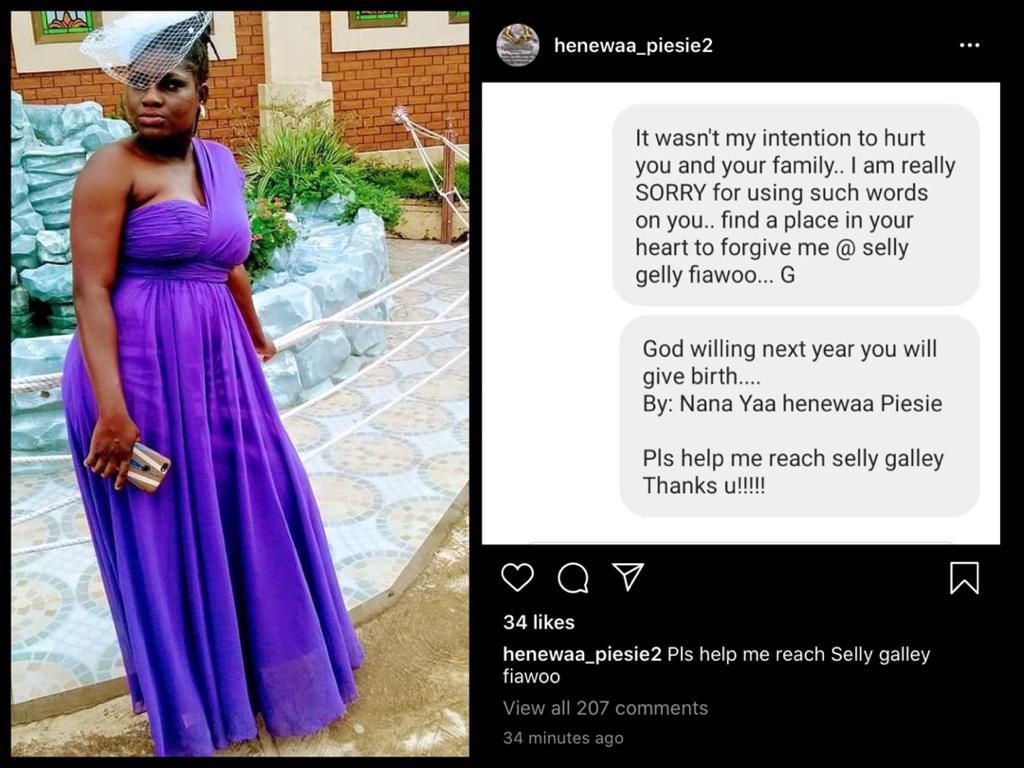The height and width of the screenshot is (768, 1024).
Task: Save the post with the bookmark icon
Action: 964,577
